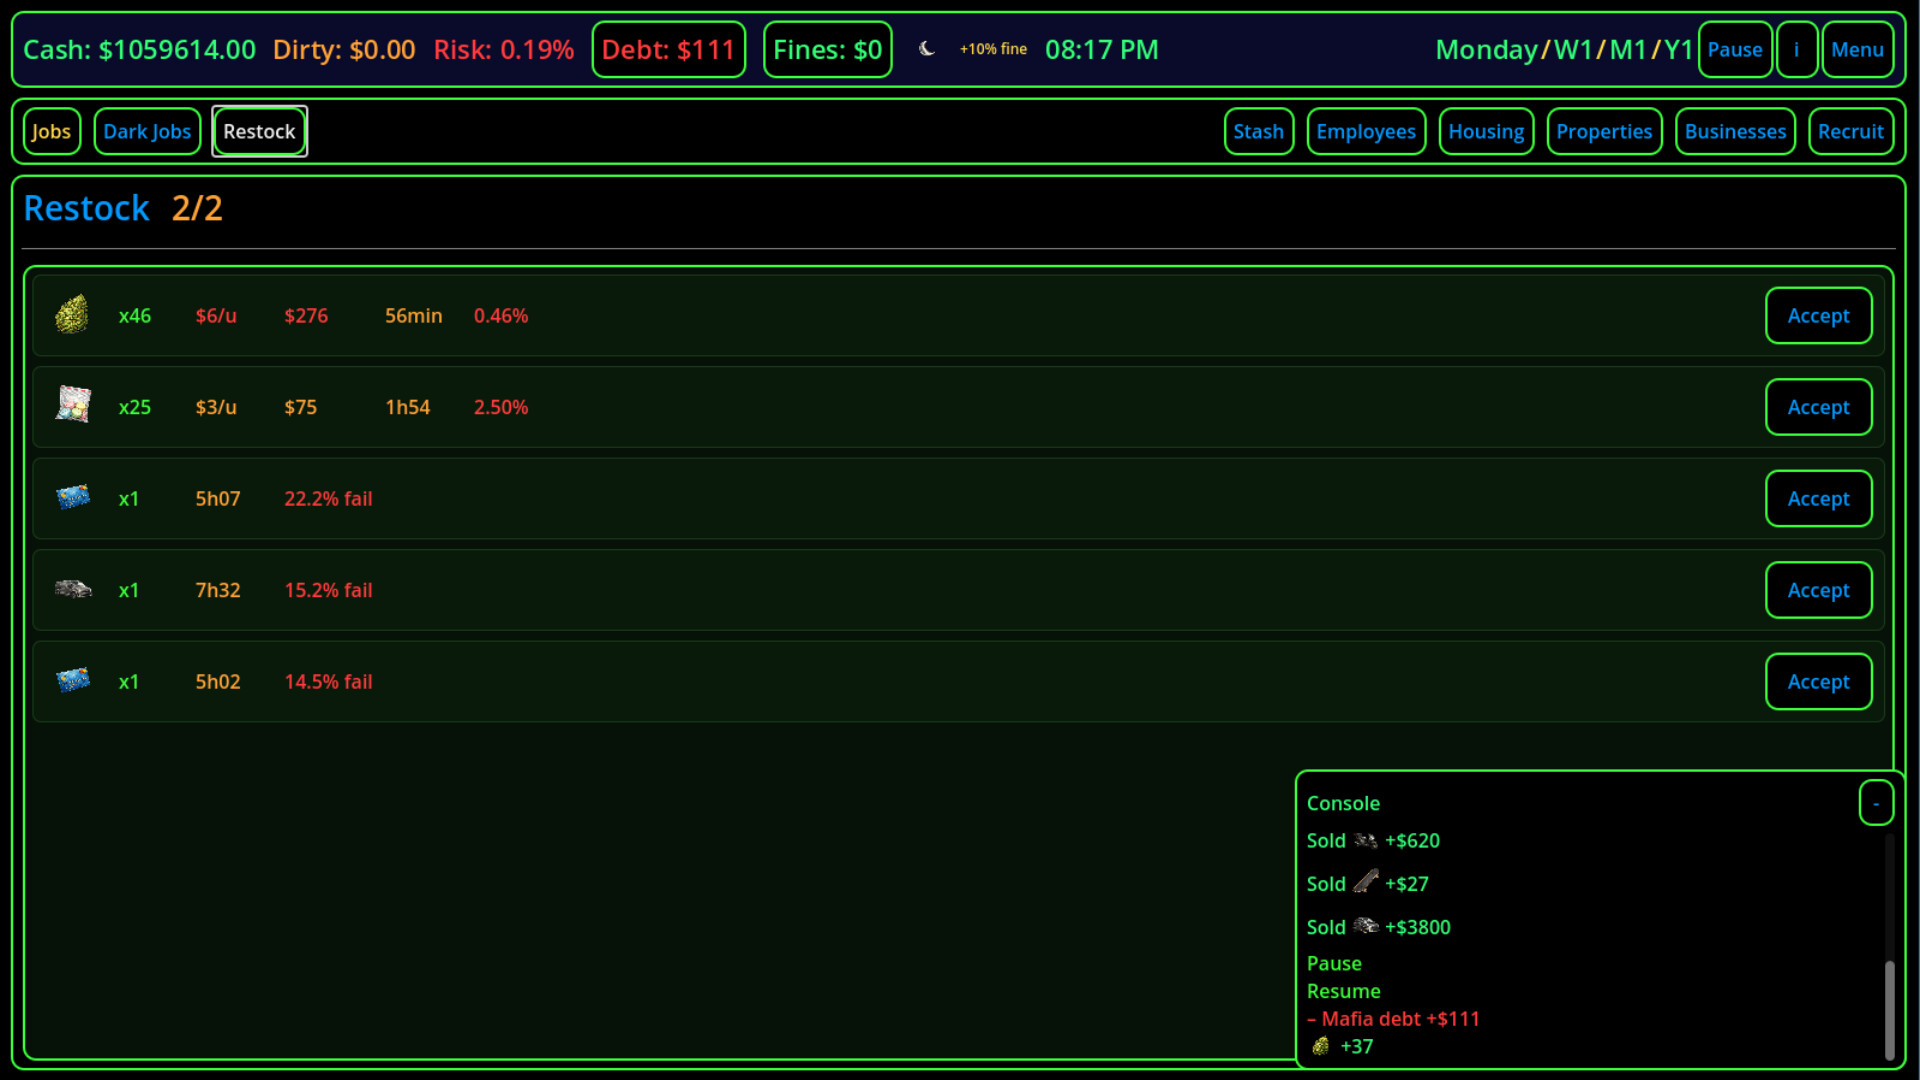Click the weed icon in console log

[1321, 1046]
